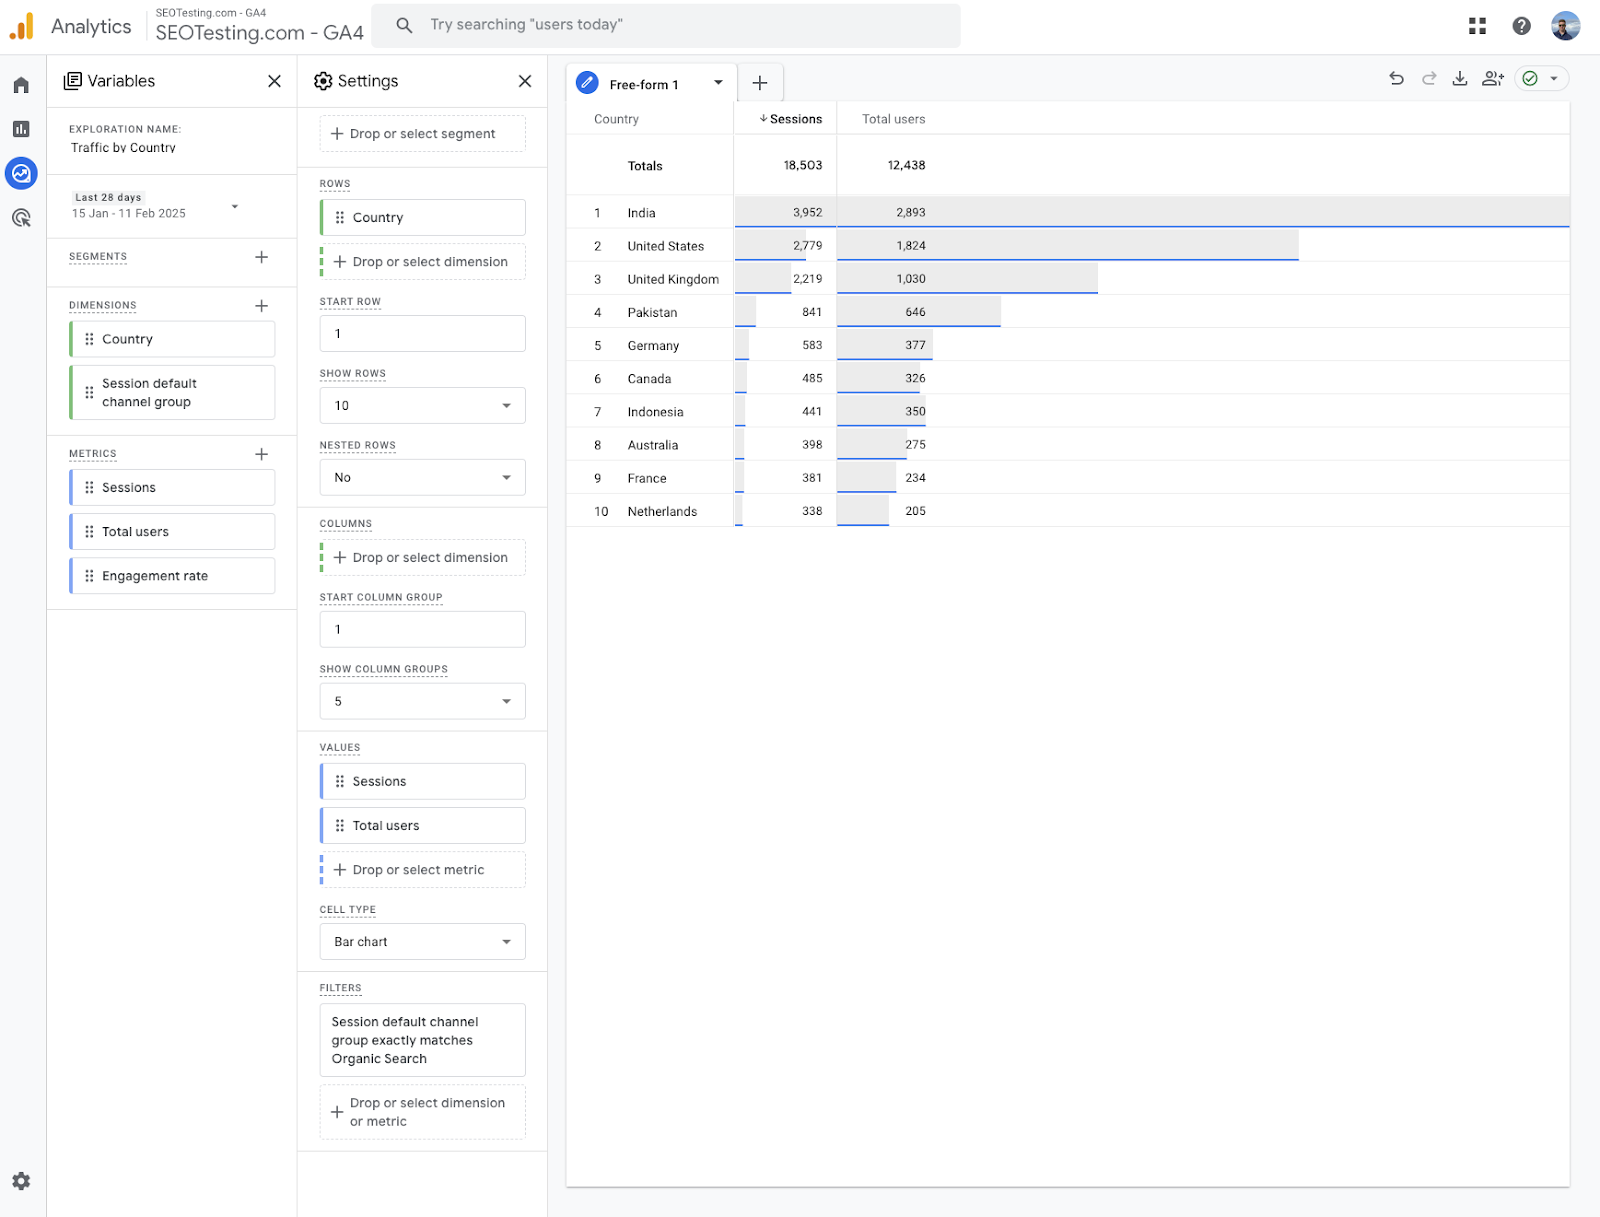Screen dimensions: 1600x1217
Task: Redo the last change
Action: (1428, 78)
